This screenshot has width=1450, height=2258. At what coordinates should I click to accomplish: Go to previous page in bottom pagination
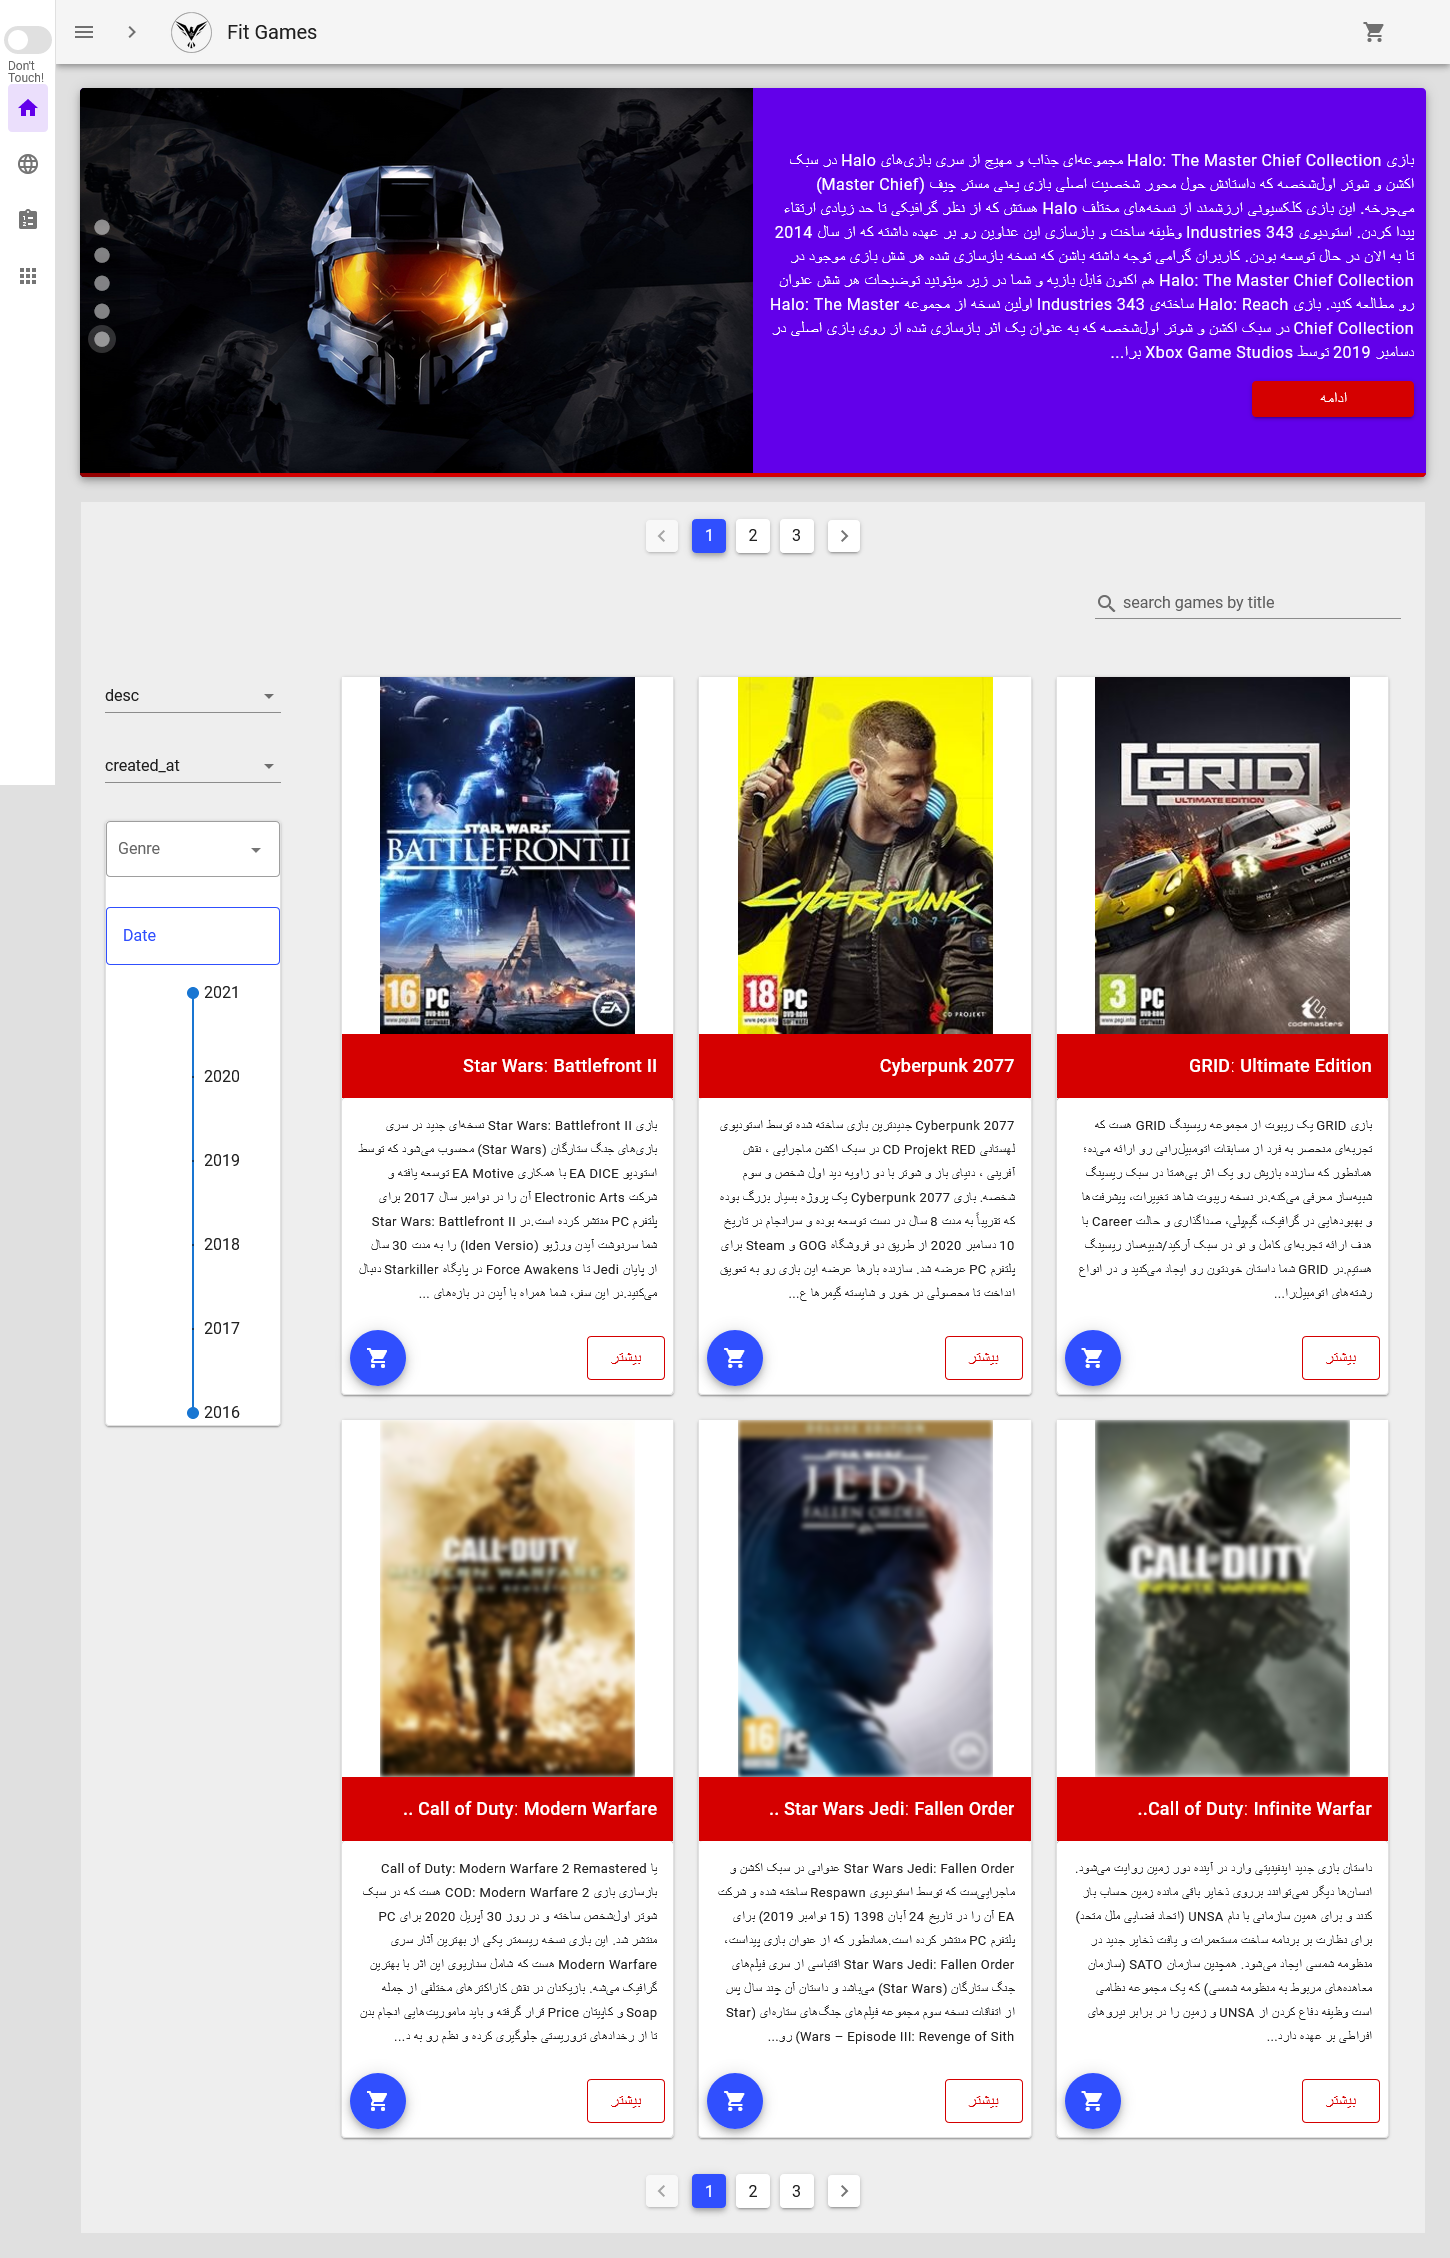coord(662,2191)
